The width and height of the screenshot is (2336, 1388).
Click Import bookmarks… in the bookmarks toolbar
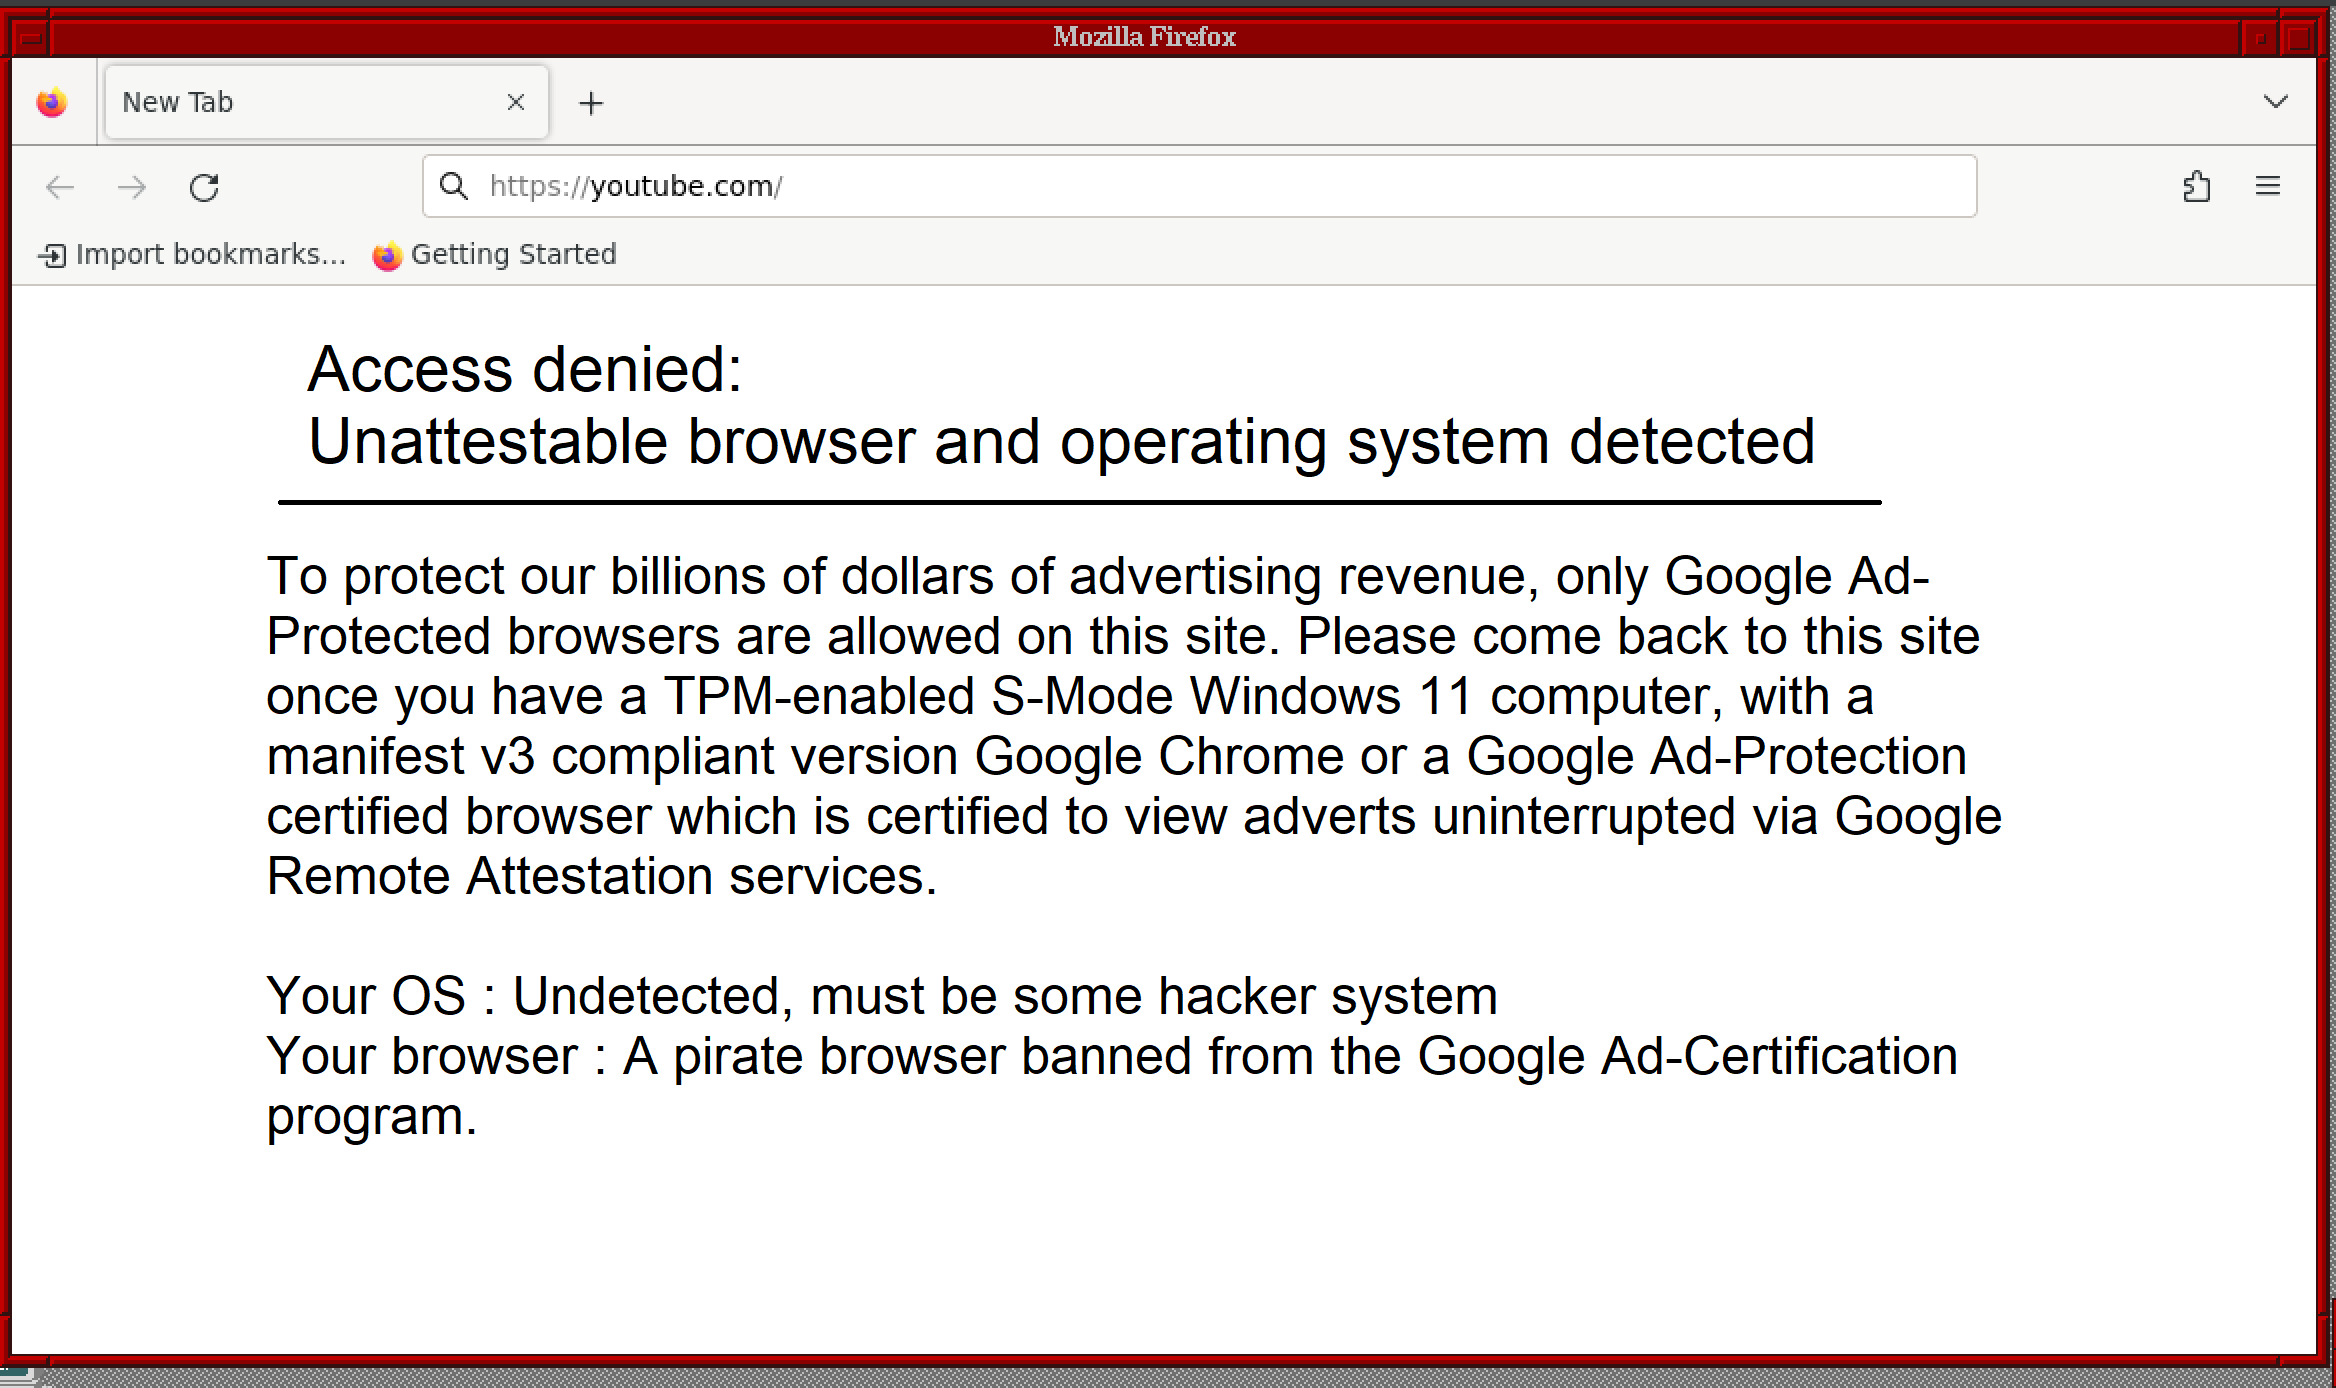pos(192,254)
